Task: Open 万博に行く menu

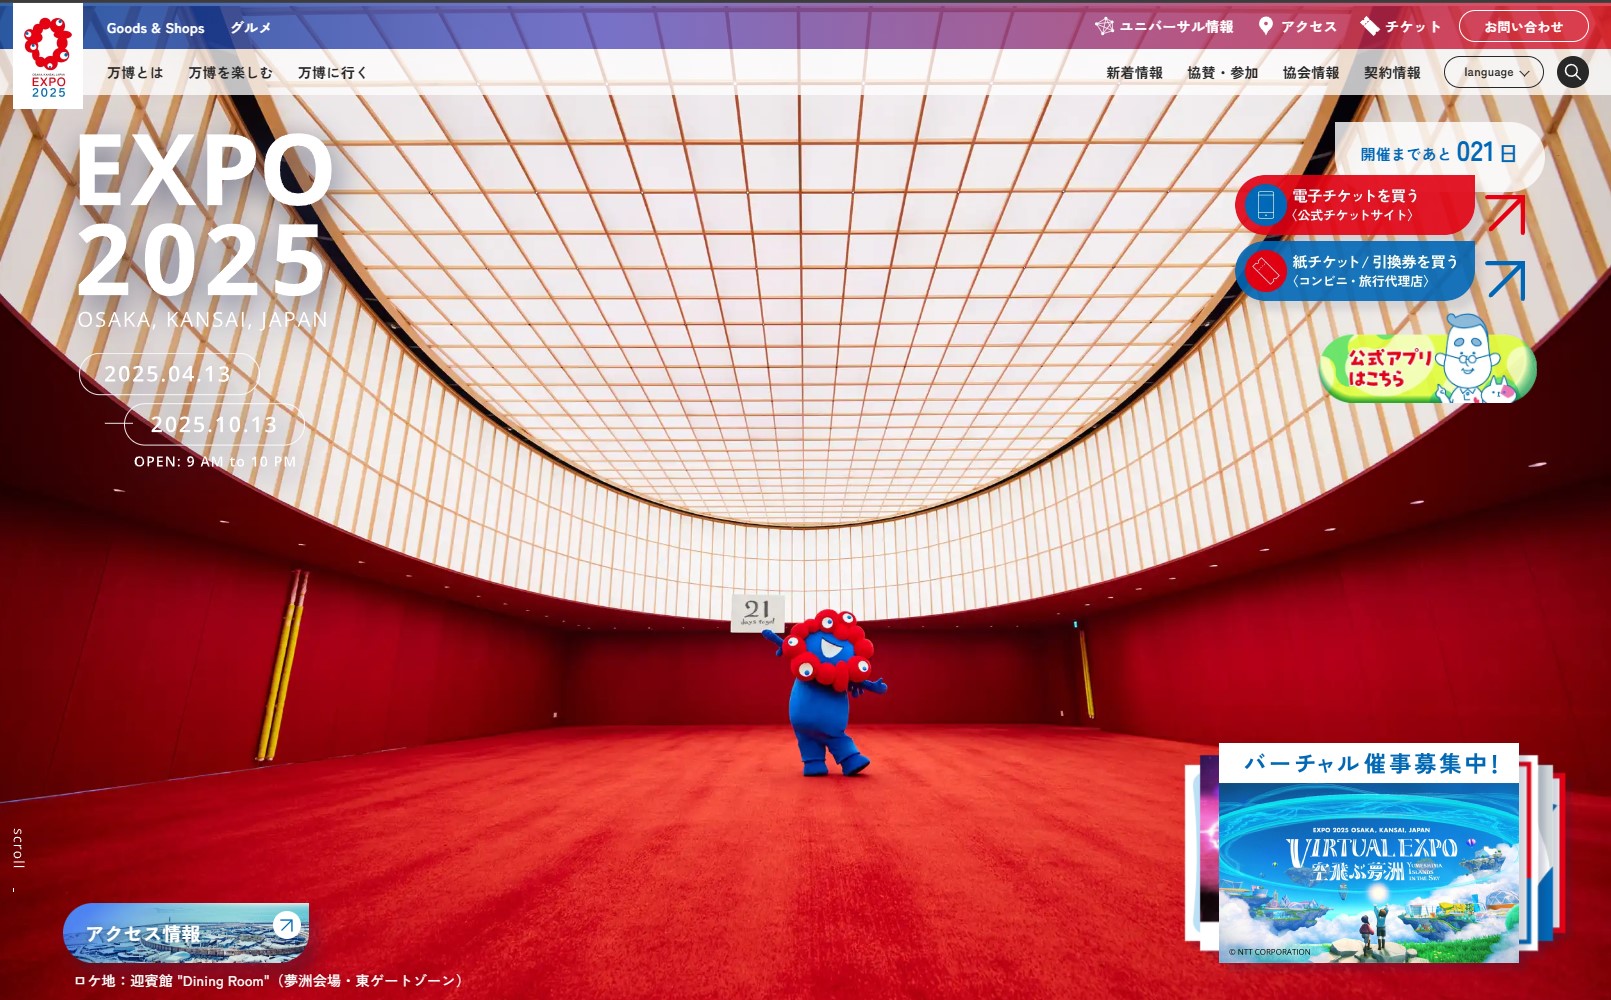Action: point(332,73)
